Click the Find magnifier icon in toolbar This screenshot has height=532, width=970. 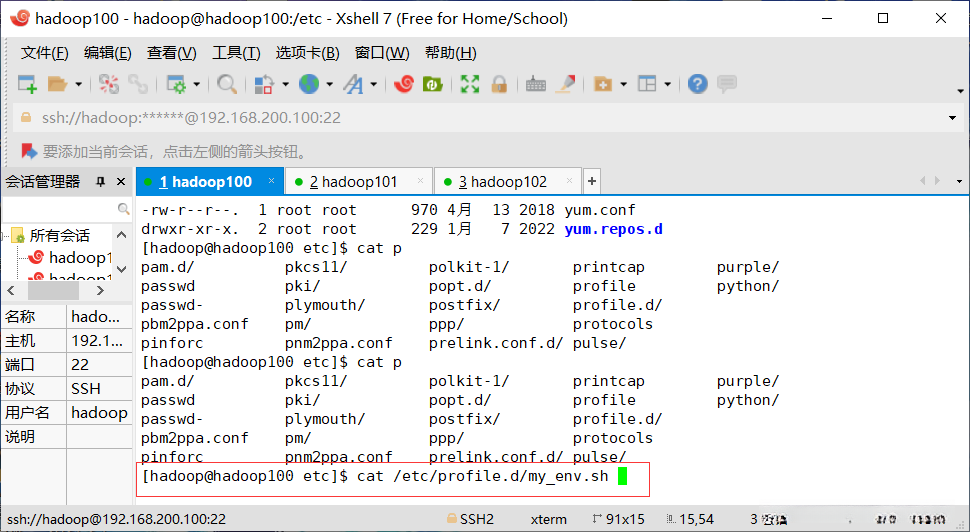point(227,84)
